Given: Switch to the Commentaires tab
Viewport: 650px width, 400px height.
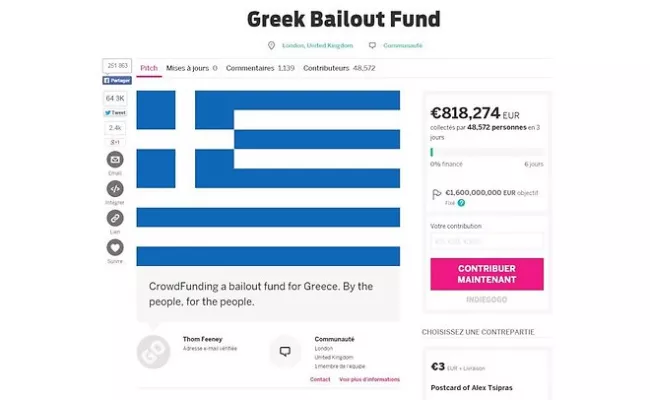Looking at the screenshot, I should click(260, 68).
